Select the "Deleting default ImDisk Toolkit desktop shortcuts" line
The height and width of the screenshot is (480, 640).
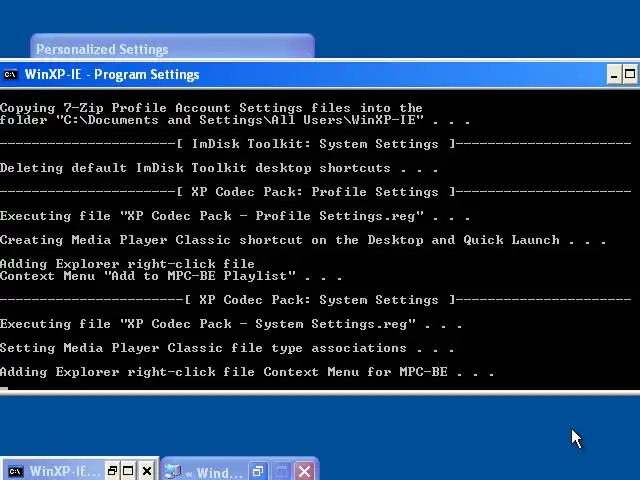point(219,168)
